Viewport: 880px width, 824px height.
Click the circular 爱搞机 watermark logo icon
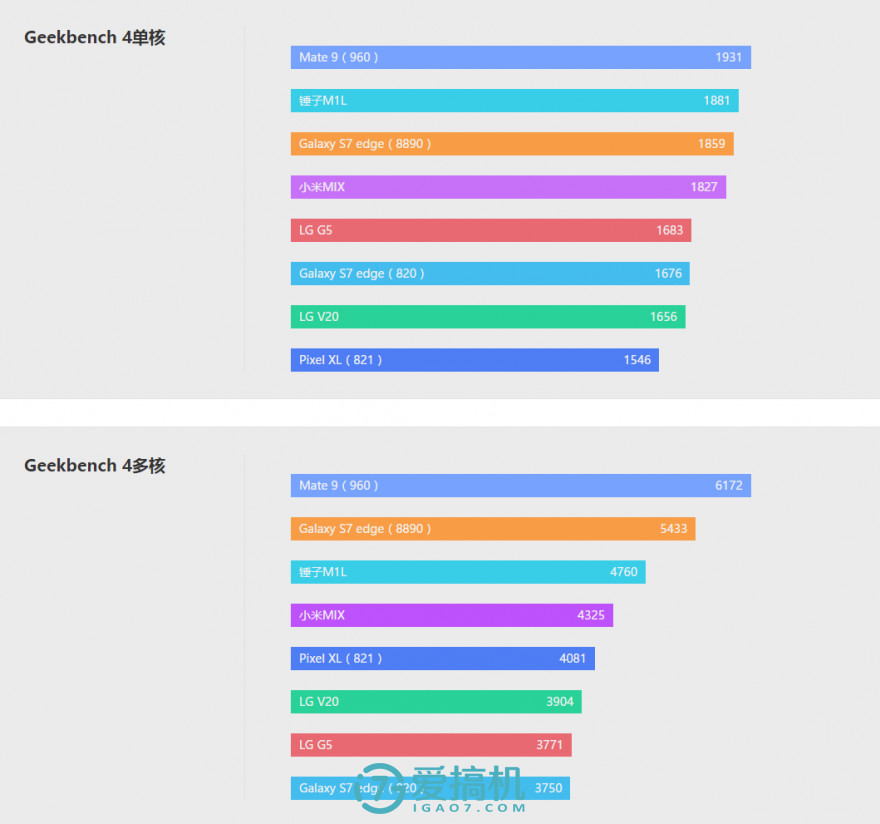[382, 790]
